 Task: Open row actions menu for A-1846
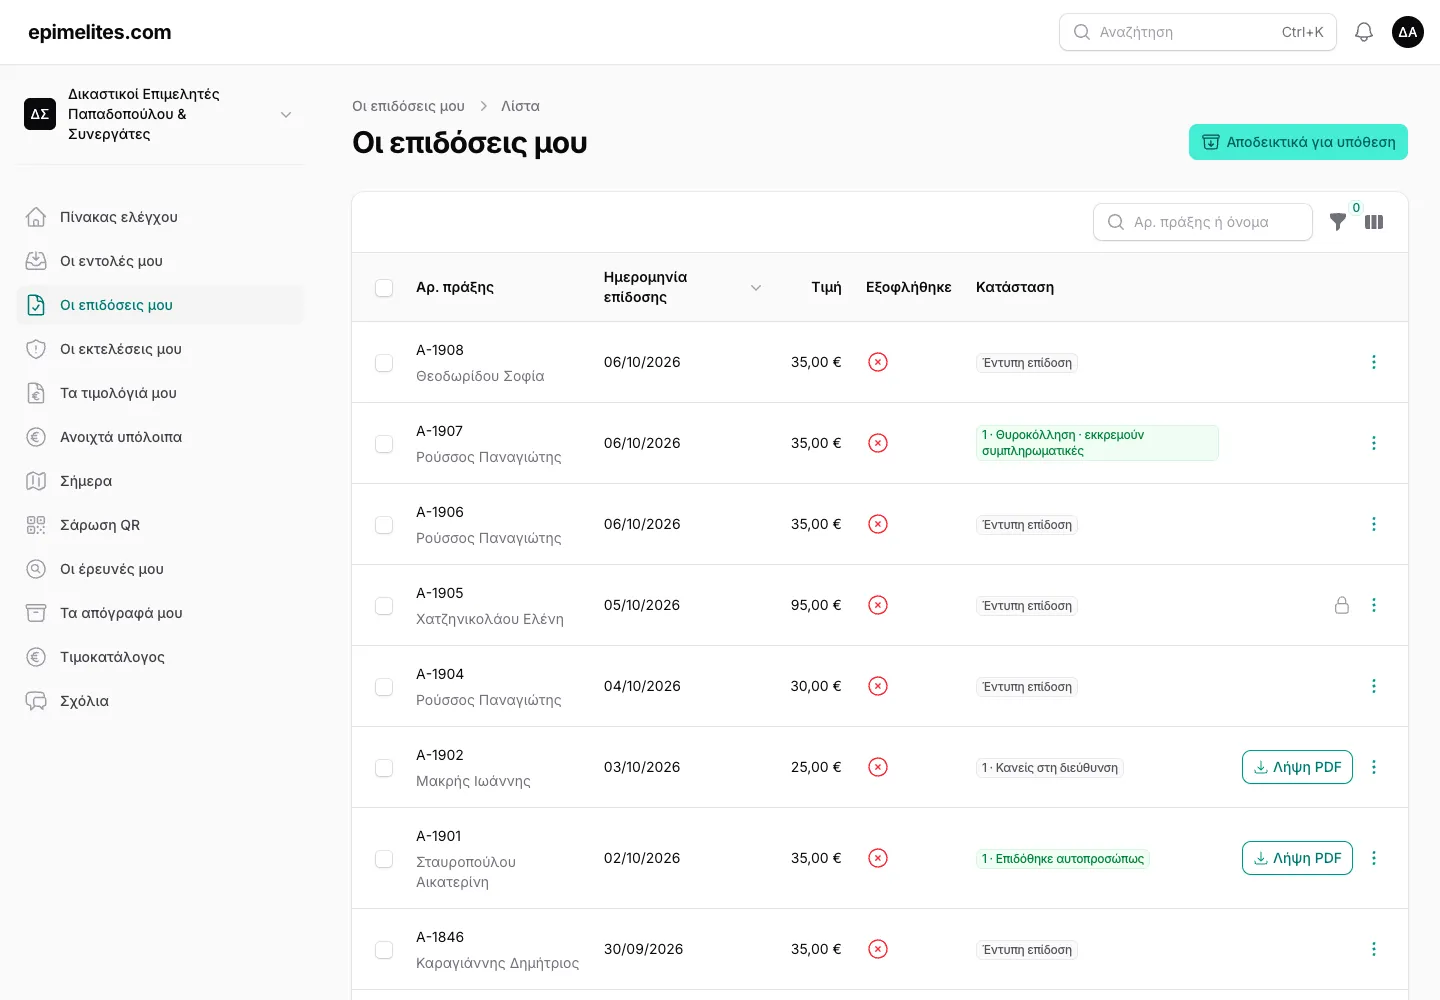[x=1374, y=949]
